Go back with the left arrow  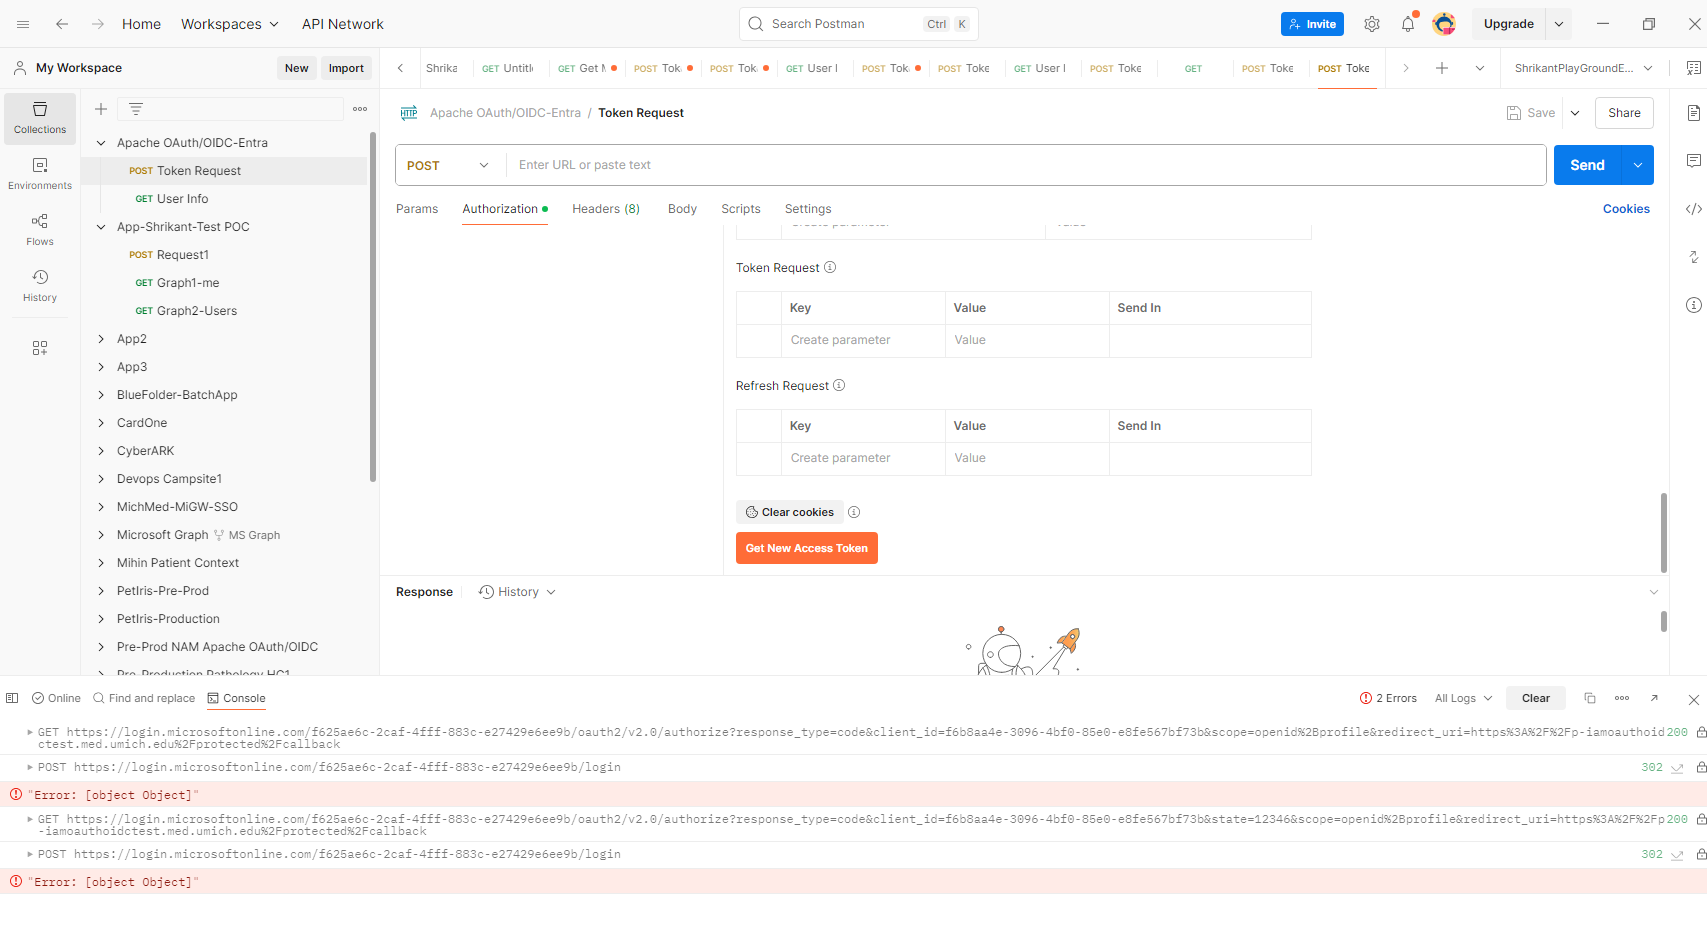tap(62, 24)
